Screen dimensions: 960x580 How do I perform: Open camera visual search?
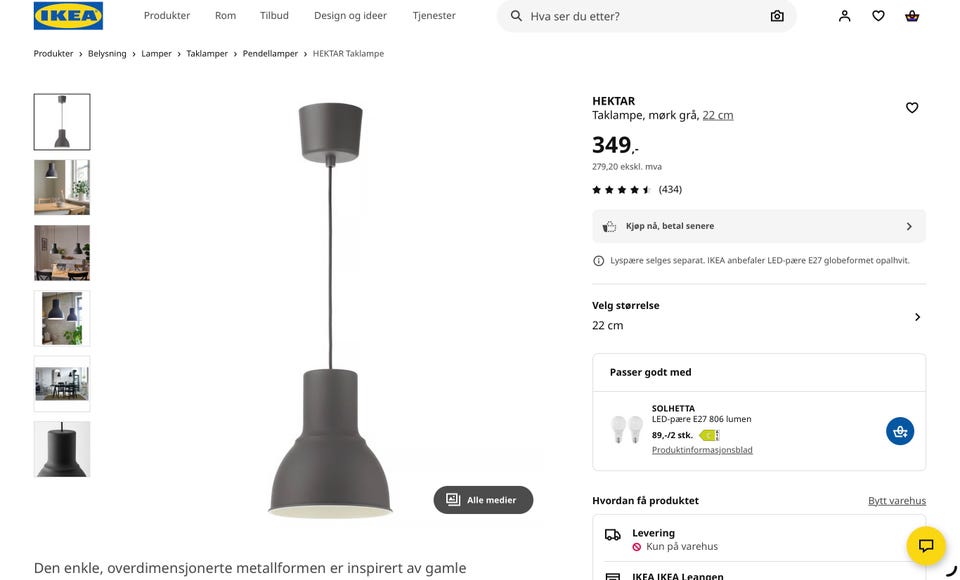777,16
